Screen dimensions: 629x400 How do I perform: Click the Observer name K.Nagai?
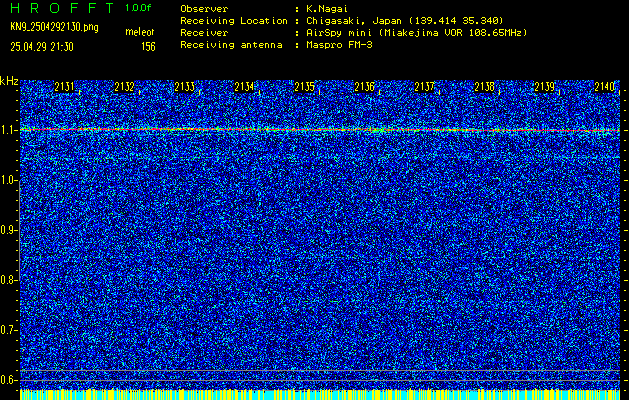click(x=327, y=9)
